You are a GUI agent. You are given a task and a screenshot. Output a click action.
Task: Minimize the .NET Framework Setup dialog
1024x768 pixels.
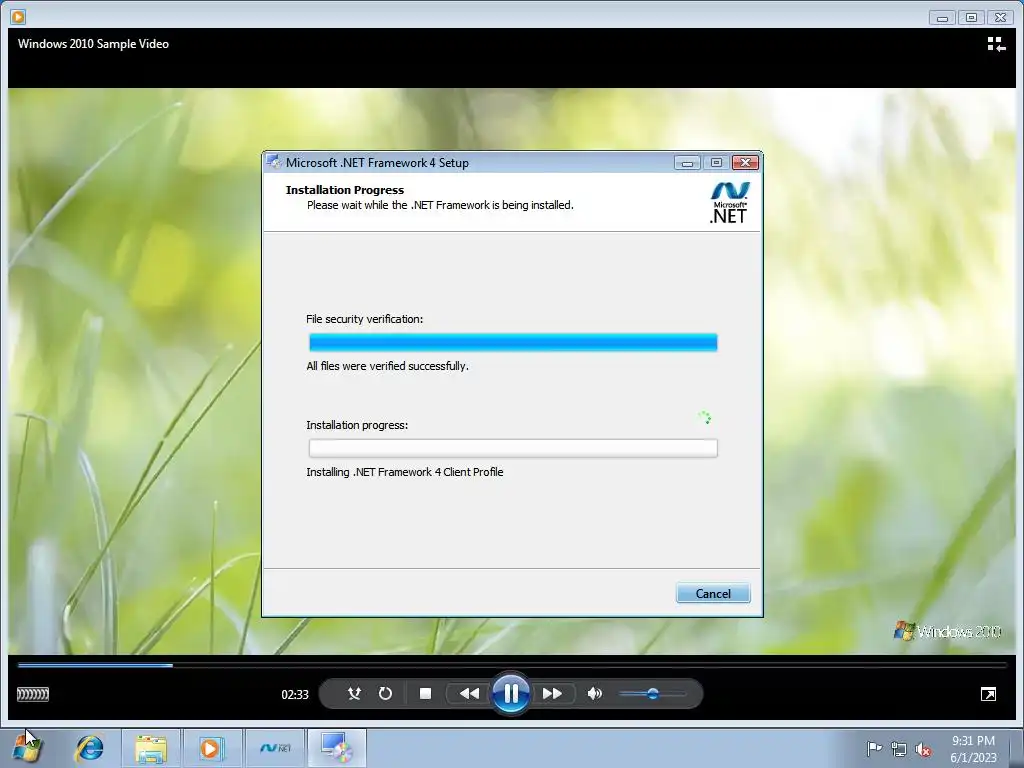pyautogui.click(x=687, y=163)
